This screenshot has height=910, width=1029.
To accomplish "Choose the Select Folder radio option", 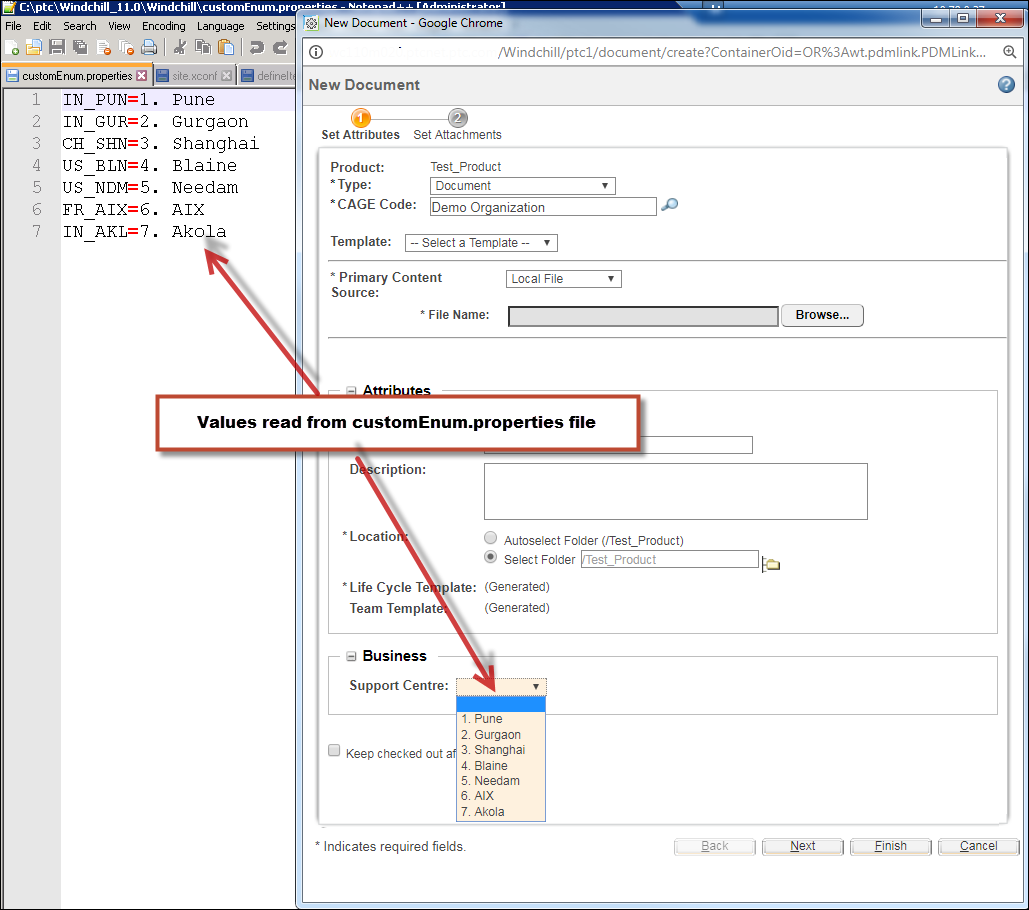I will [490, 558].
